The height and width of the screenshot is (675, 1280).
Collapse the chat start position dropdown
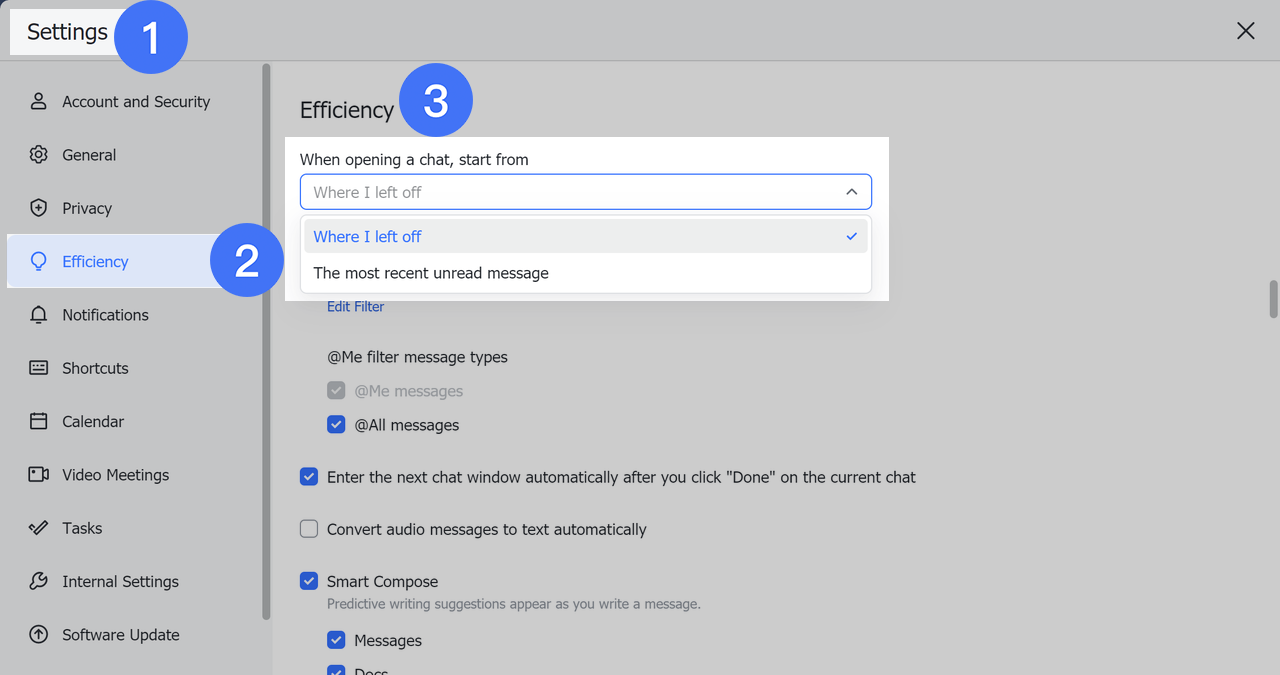point(851,192)
